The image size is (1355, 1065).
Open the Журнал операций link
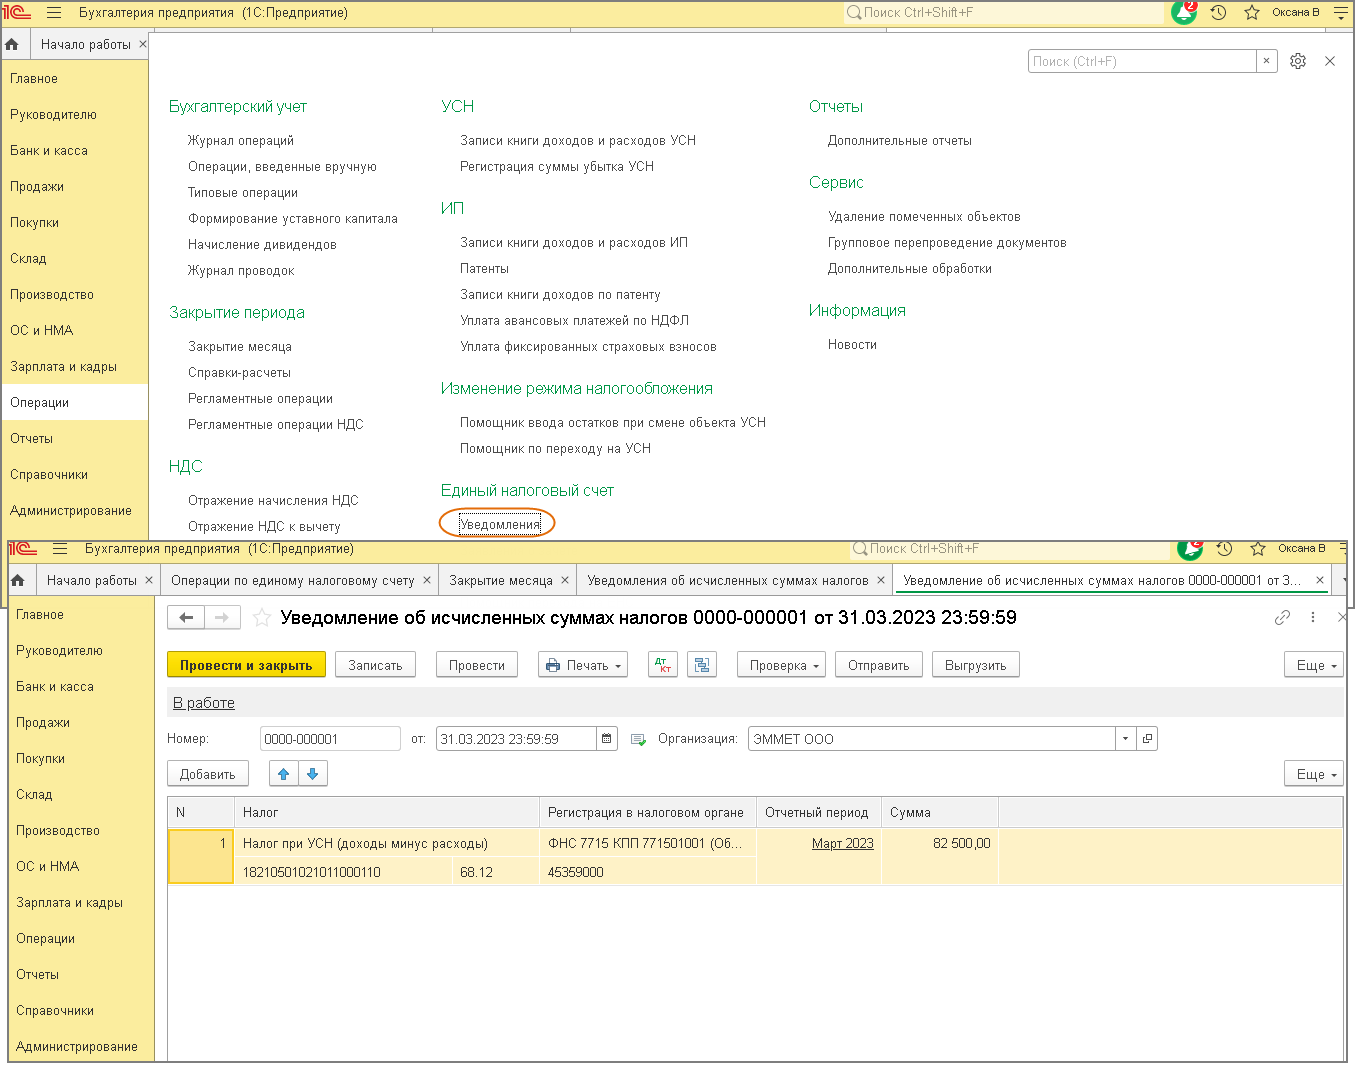point(241,140)
